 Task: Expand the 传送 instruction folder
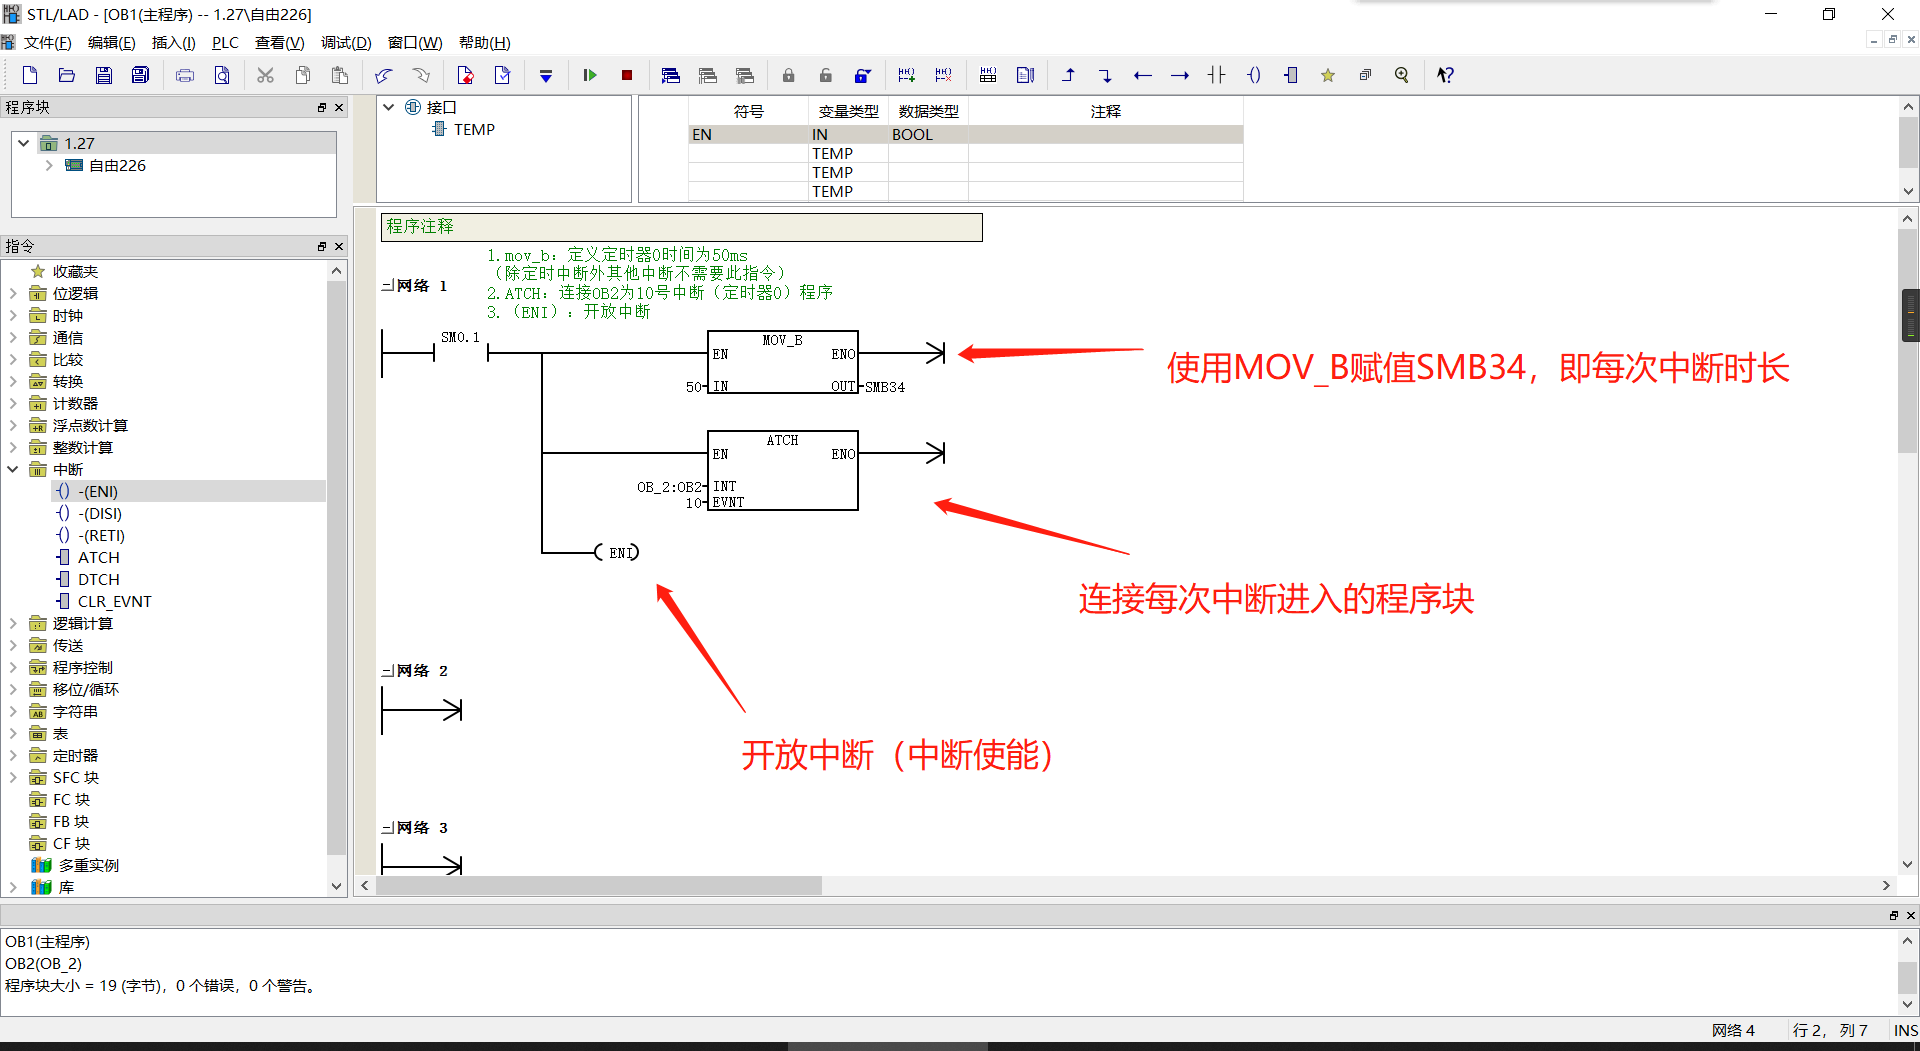pyautogui.click(x=13, y=645)
